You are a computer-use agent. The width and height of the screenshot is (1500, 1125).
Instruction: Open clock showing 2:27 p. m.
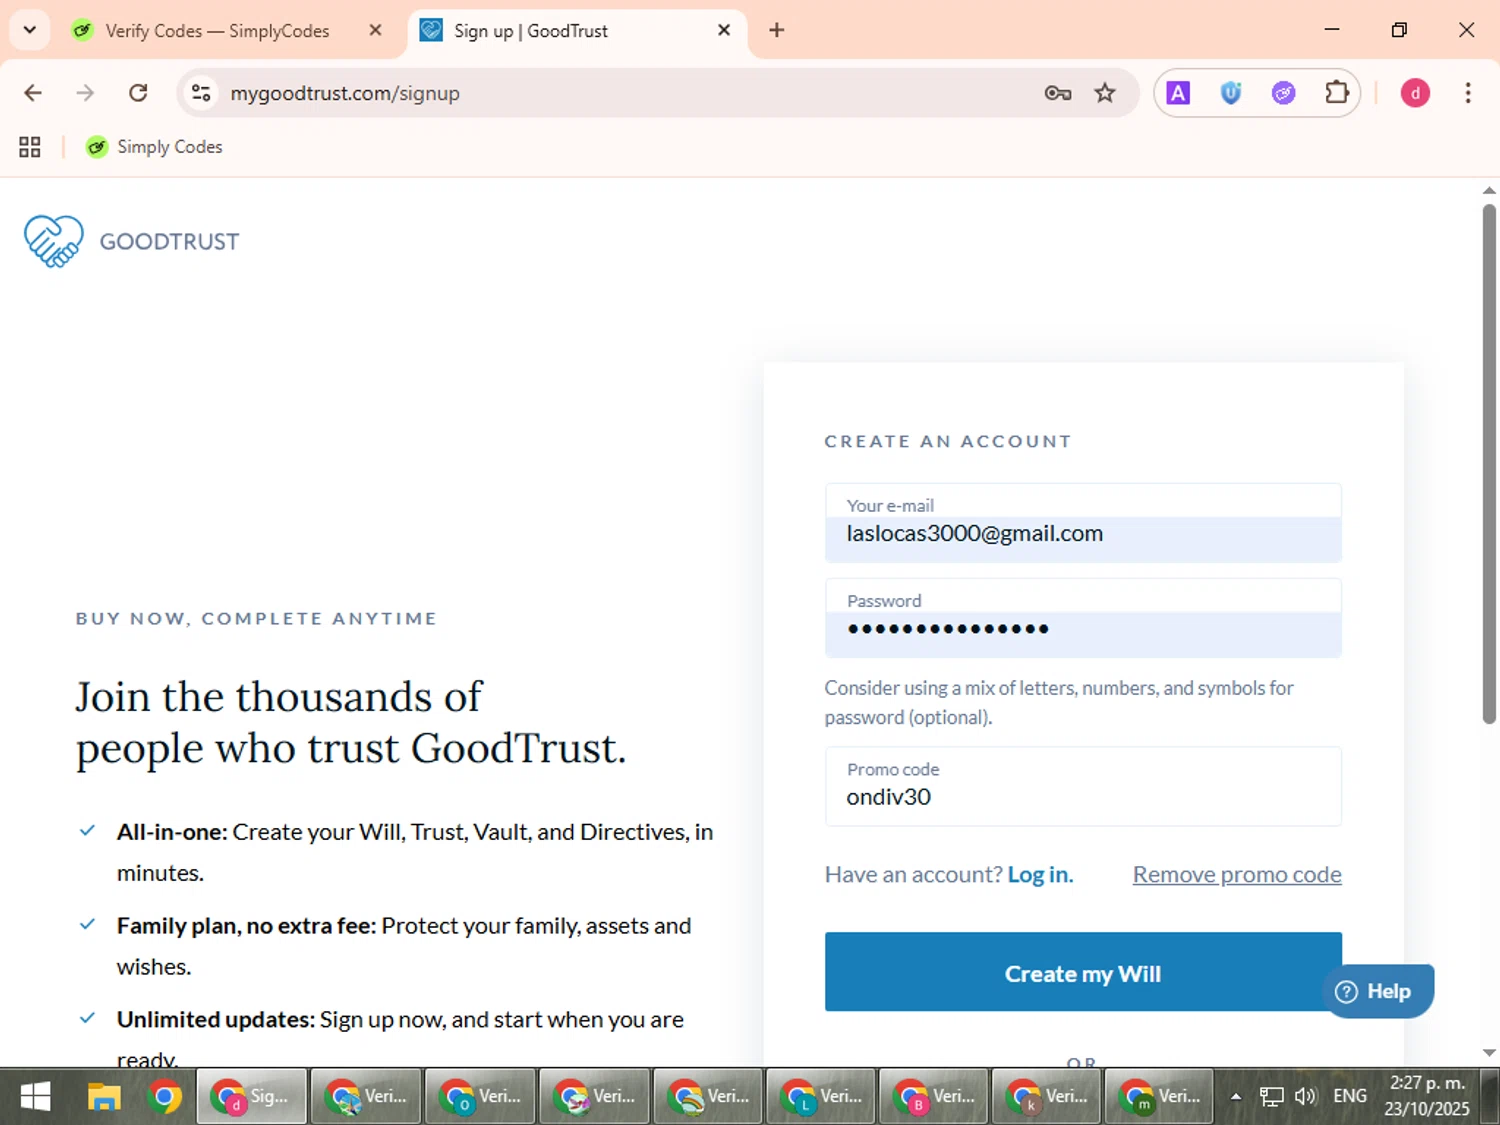point(1427,1096)
